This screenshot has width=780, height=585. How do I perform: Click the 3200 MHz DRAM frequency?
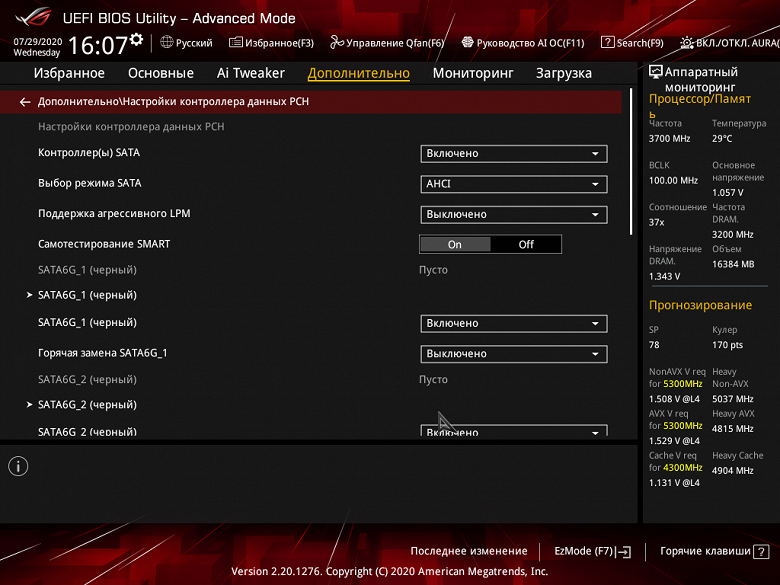[x=732, y=234]
